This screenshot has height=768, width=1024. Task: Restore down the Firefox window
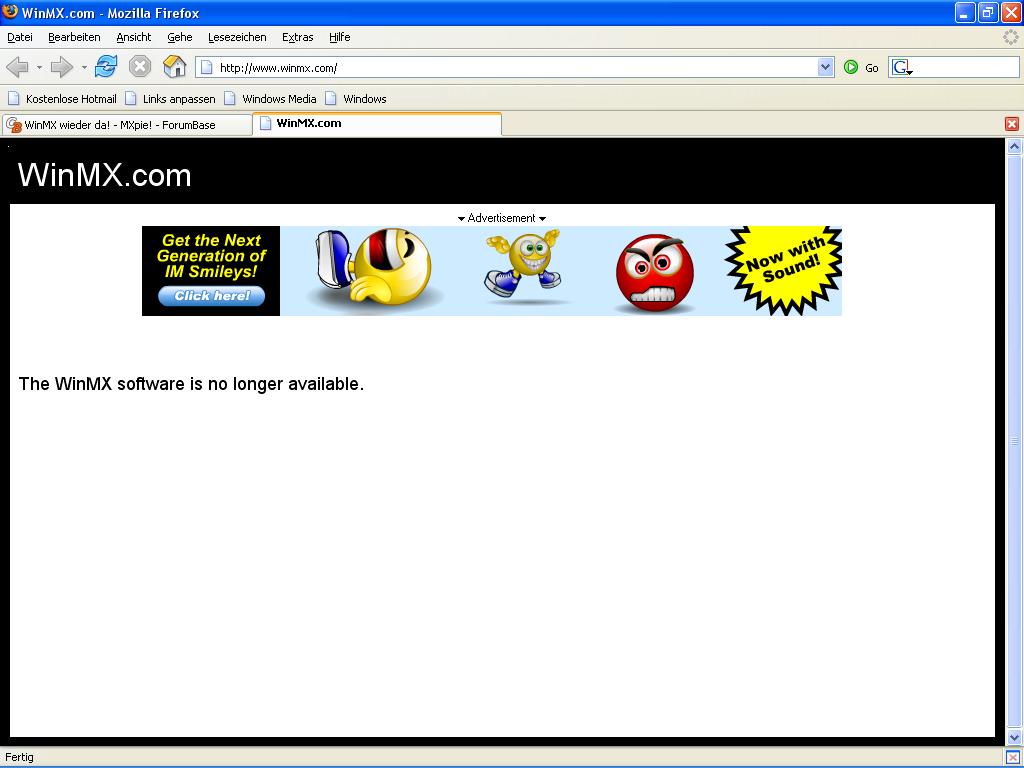(x=988, y=12)
